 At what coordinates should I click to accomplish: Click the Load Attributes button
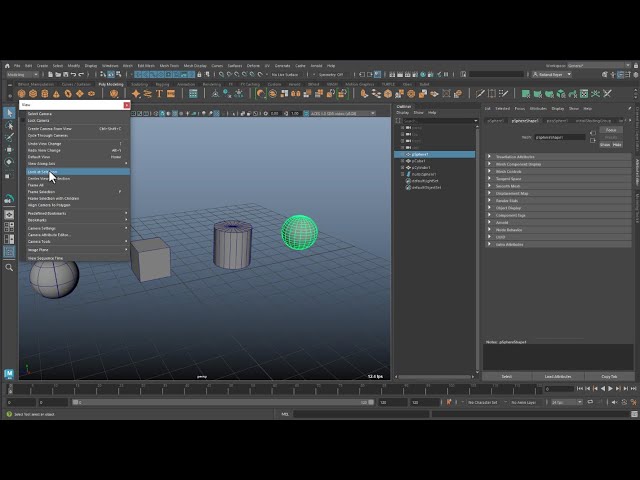pos(558,376)
